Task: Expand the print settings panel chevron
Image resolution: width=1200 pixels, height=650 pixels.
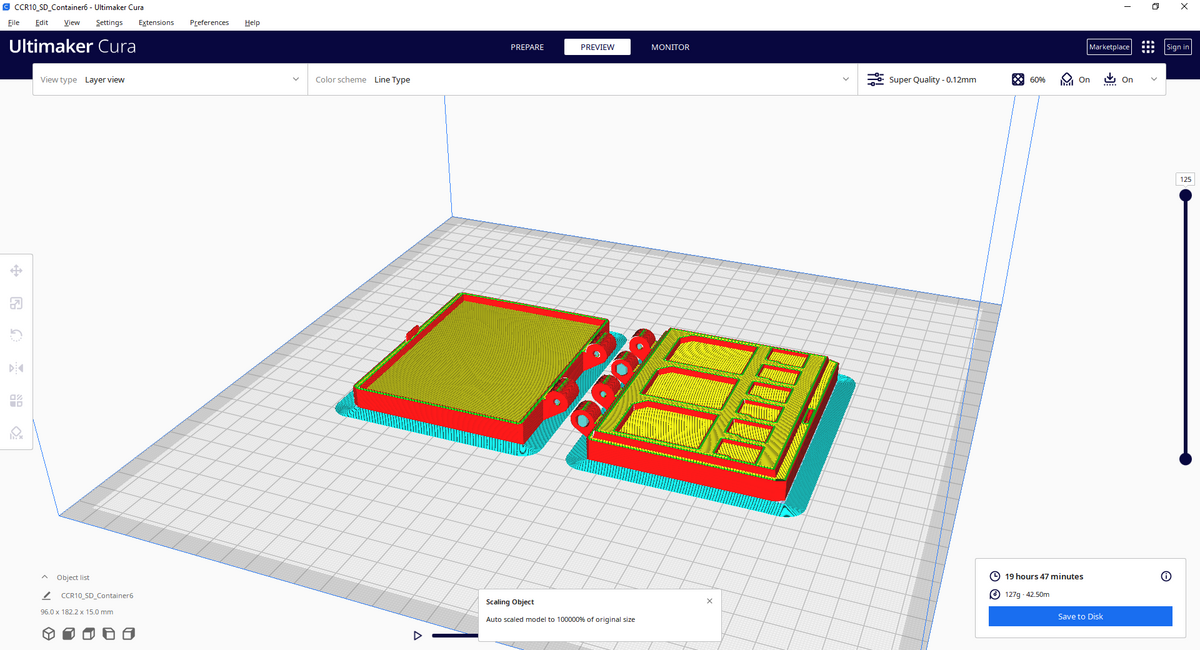Action: tap(1154, 80)
